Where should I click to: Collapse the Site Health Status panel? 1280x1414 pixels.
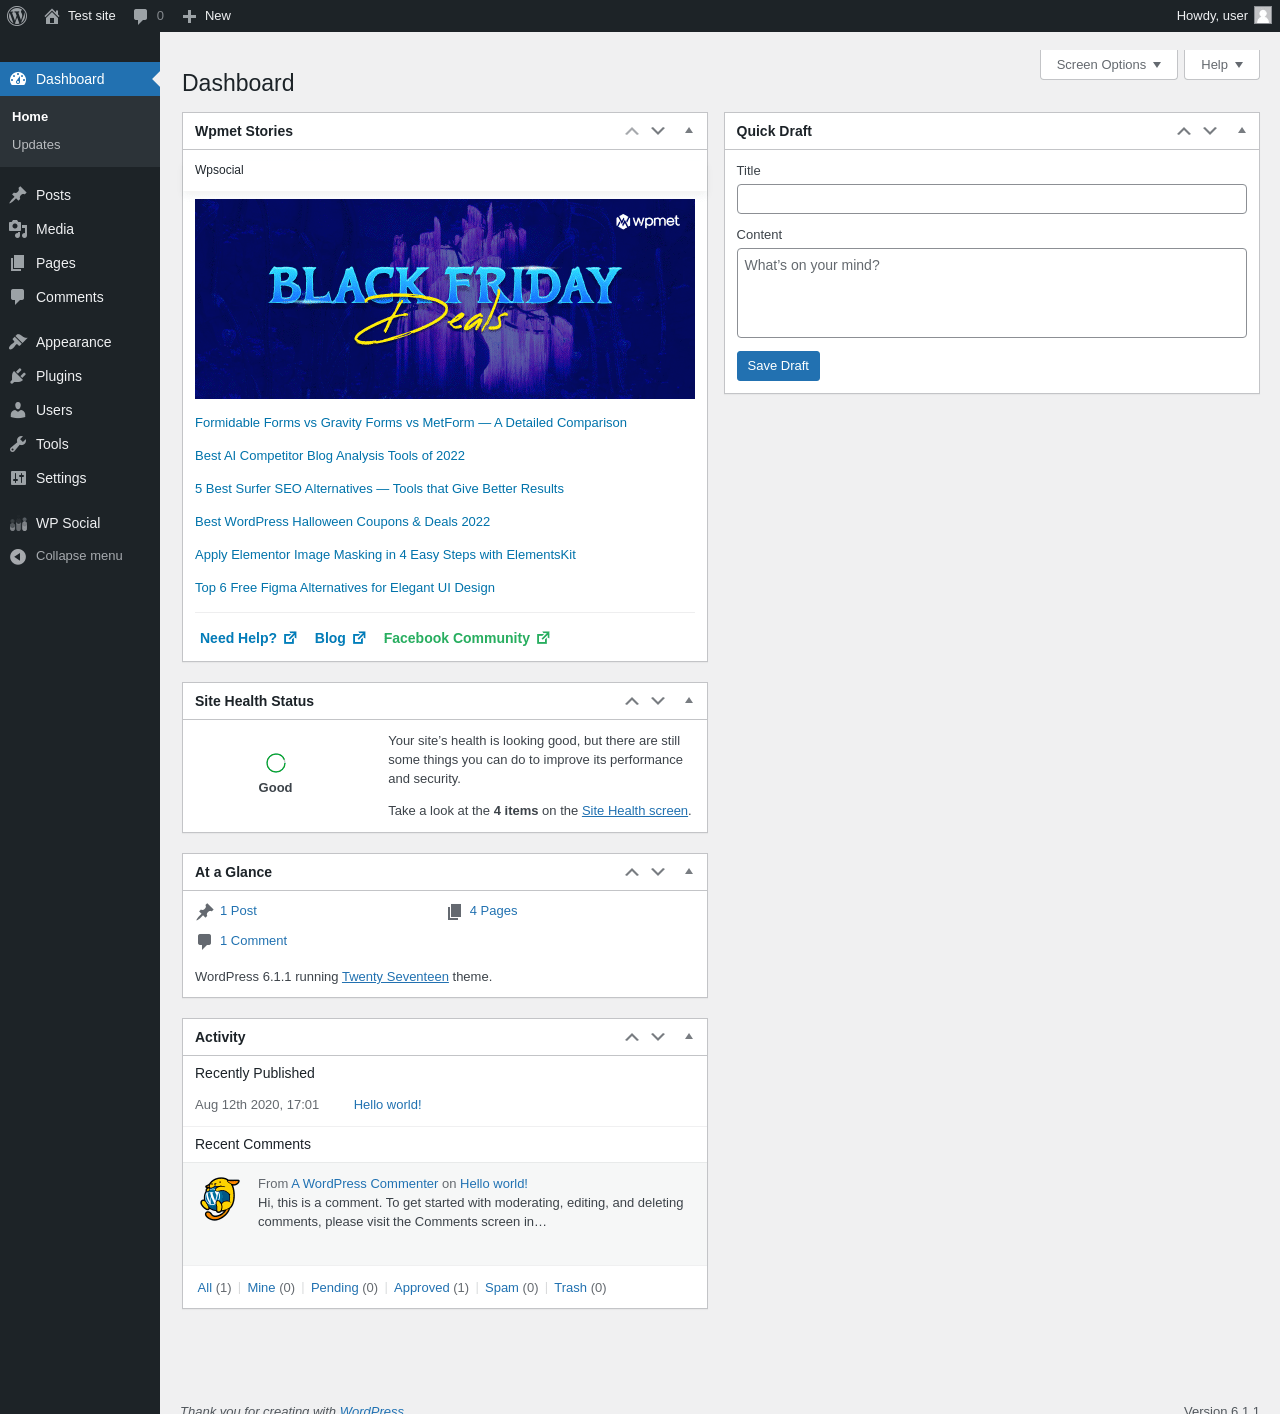pos(689,701)
